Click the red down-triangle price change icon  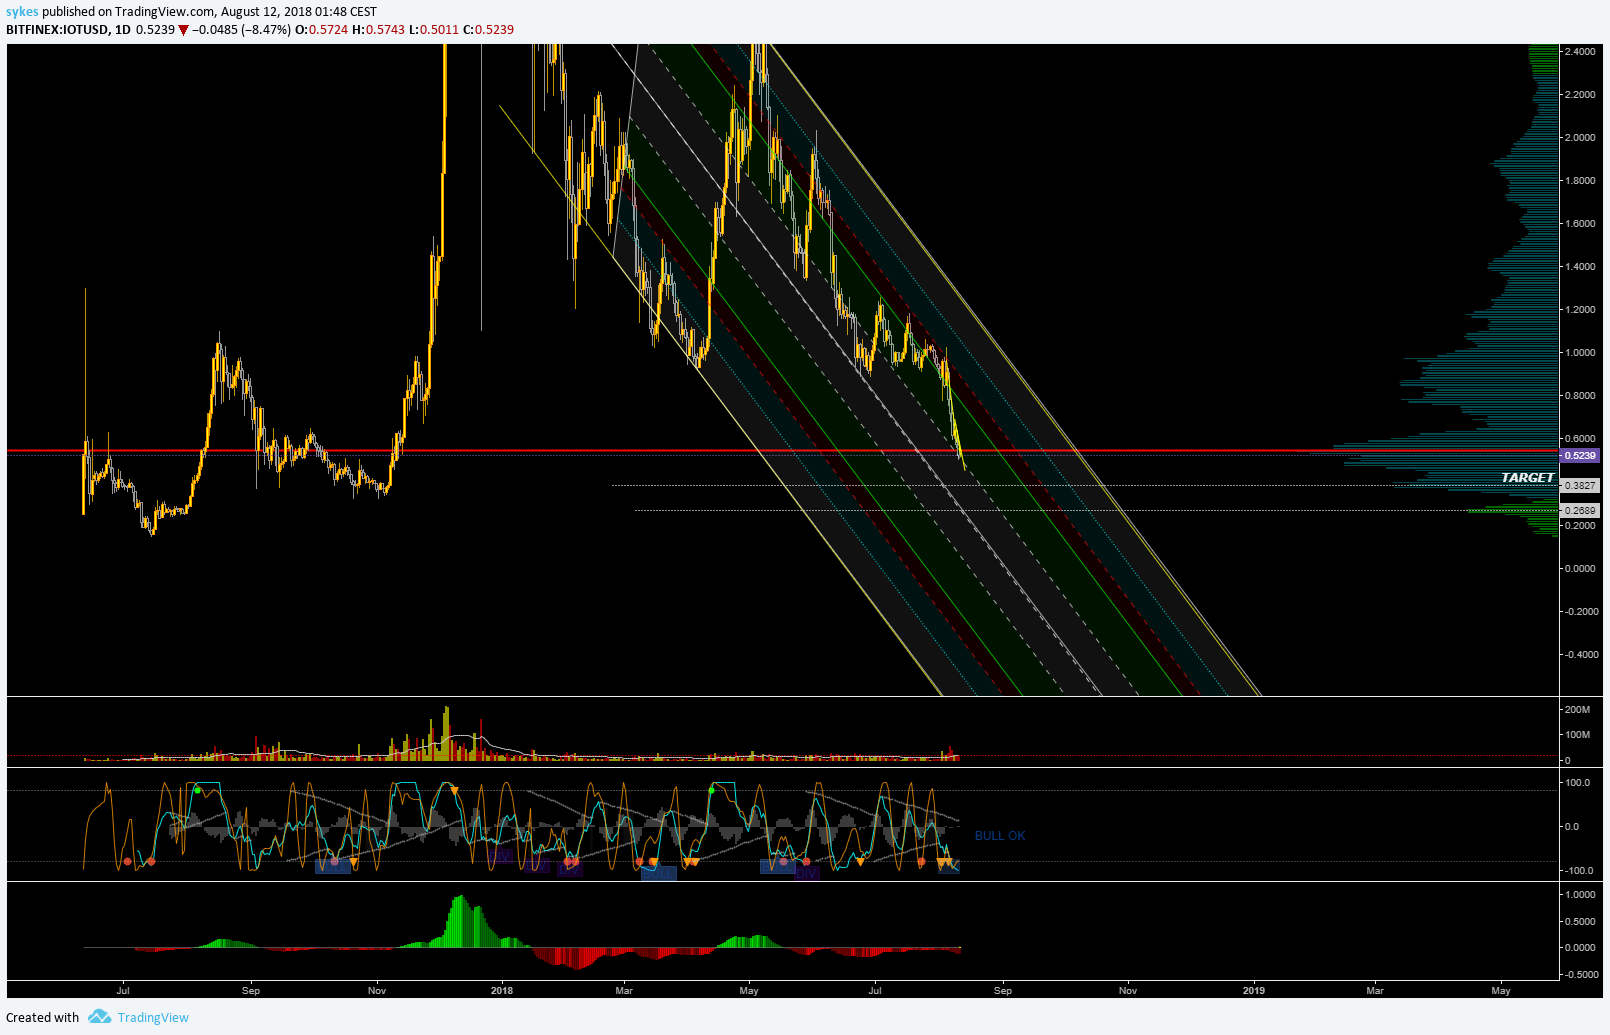183,30
